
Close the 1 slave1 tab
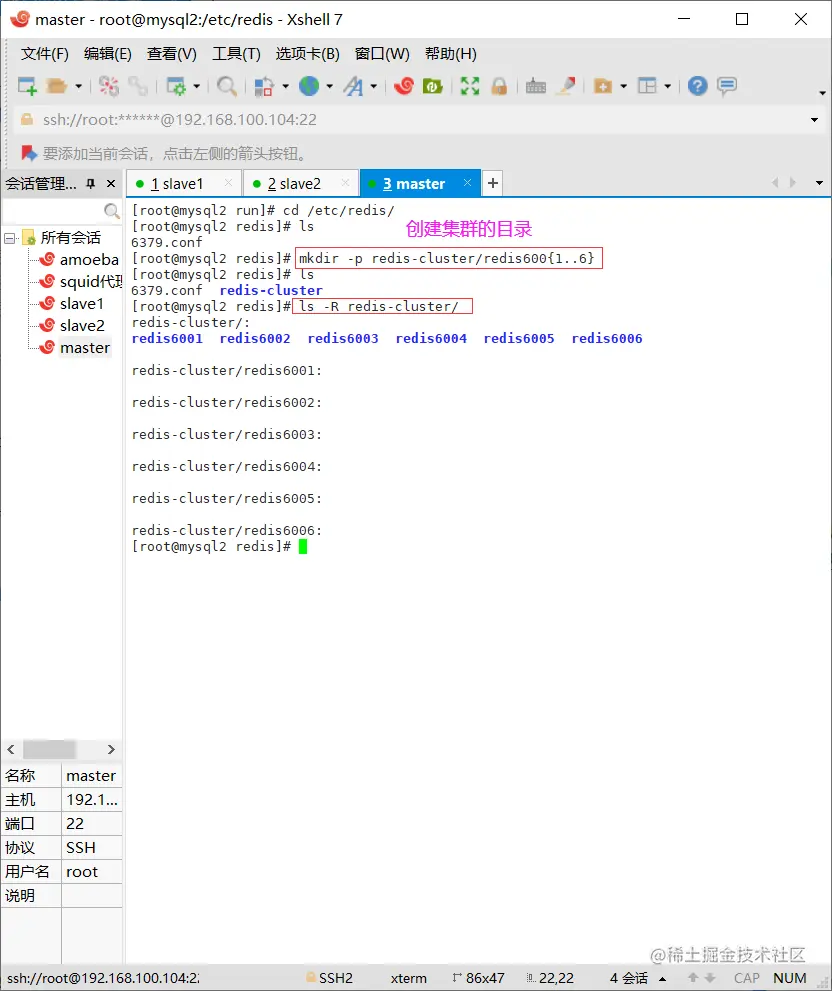point(228,183)
